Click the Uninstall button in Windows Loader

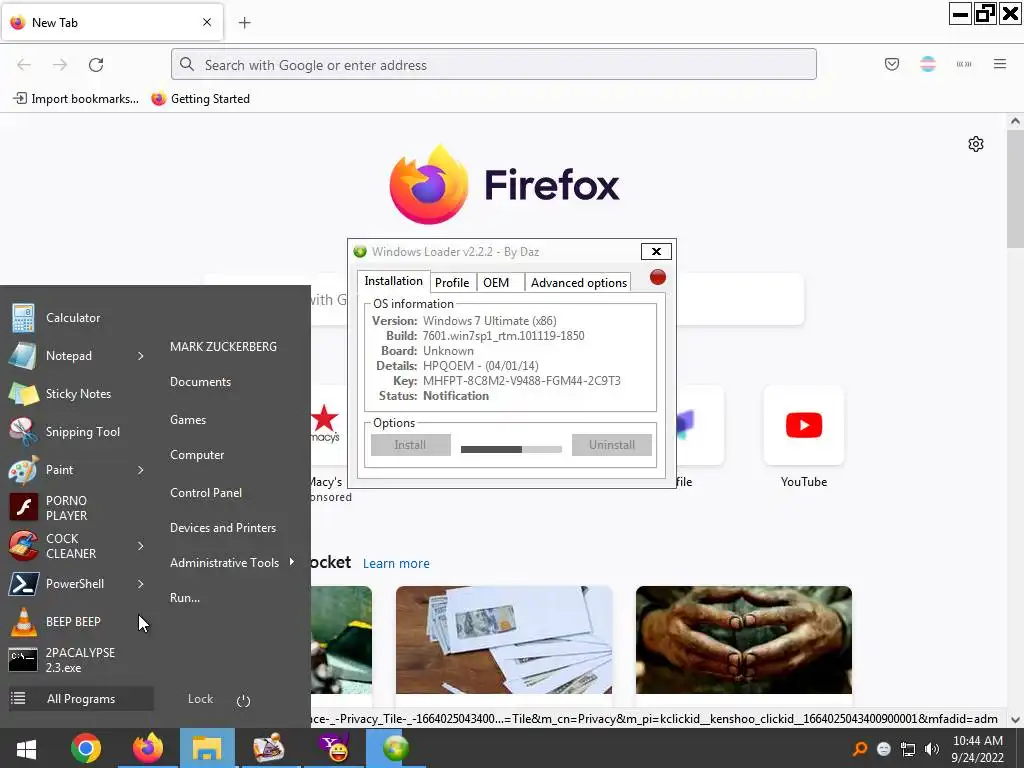[612, 445]
